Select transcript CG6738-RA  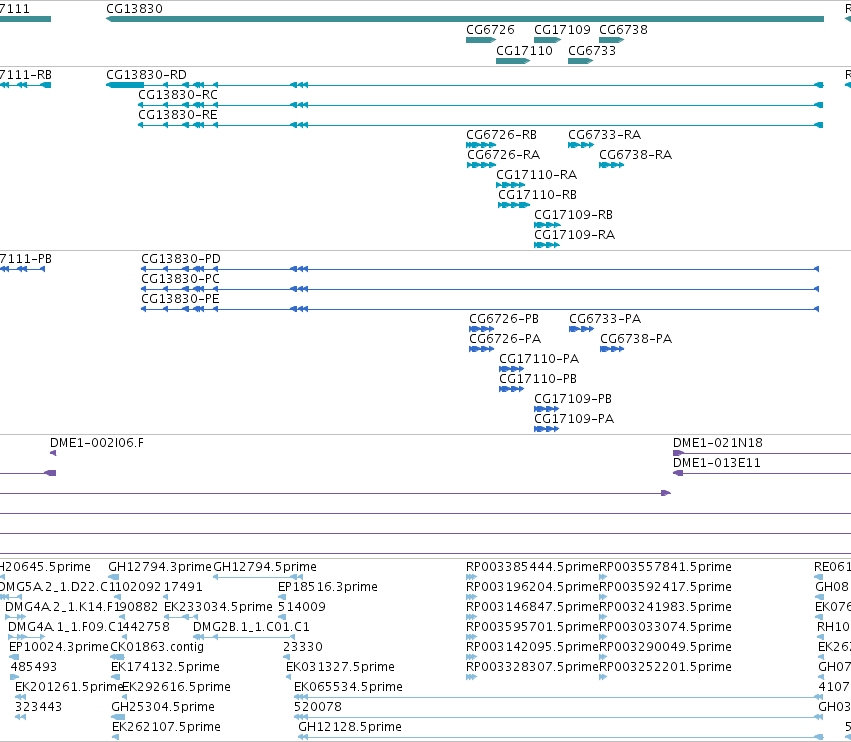pyautogui.click(x=611, y=165)
